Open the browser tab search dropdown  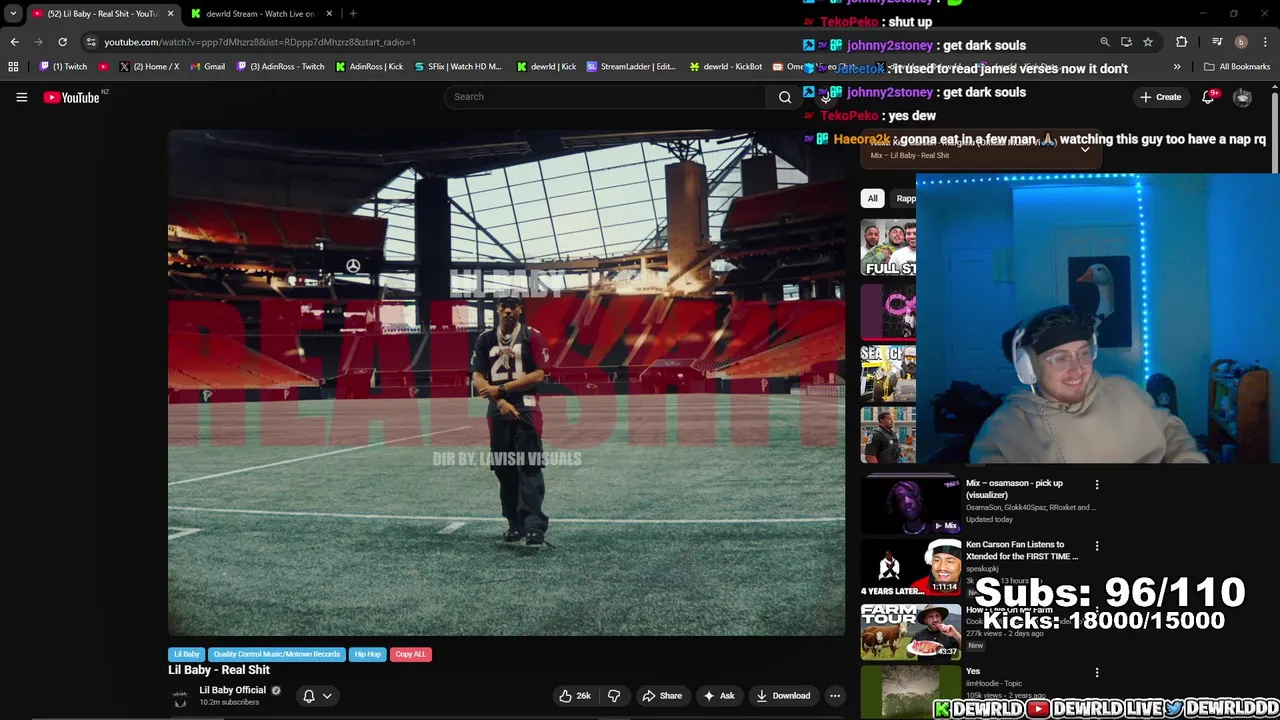[x=13, y=14]
